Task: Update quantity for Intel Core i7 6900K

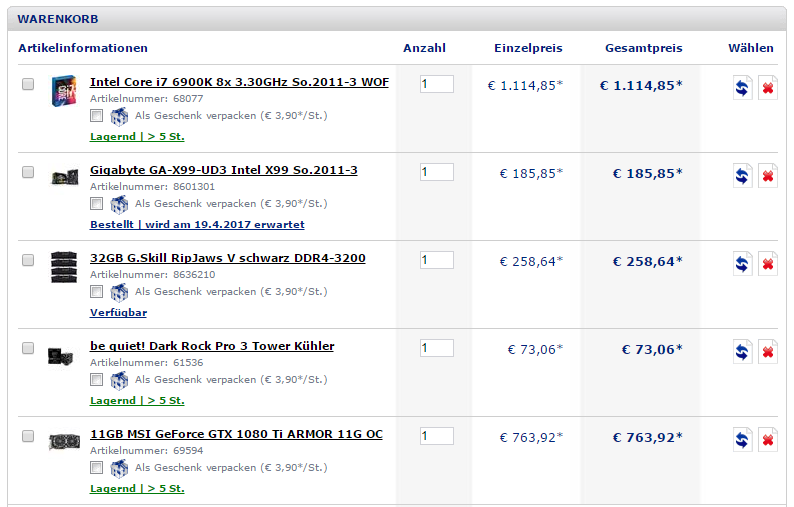Action: pyautogui.click(x=742, y=88)
